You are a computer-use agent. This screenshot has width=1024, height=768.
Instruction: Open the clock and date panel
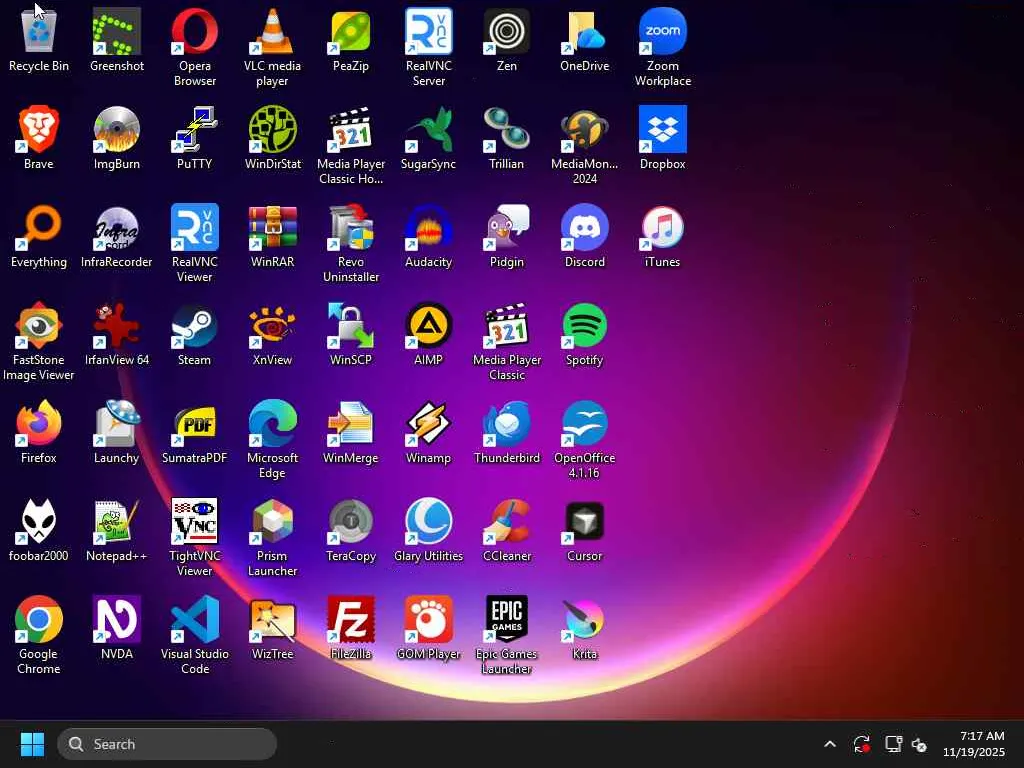point(973,744)
